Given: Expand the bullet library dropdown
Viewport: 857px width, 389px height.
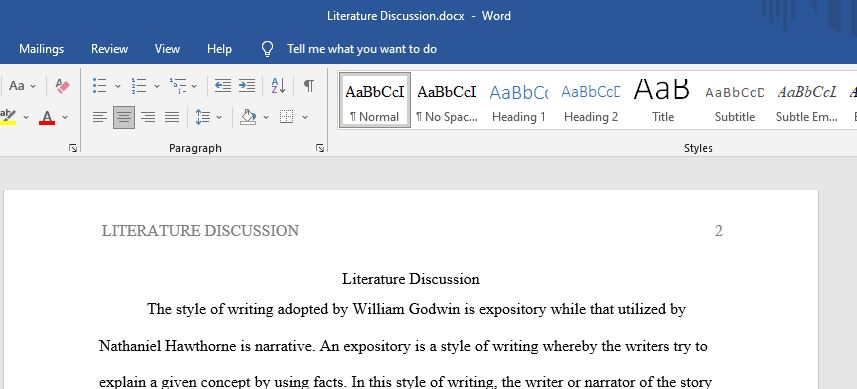Looking at the screenshot, I should point(118,86).
